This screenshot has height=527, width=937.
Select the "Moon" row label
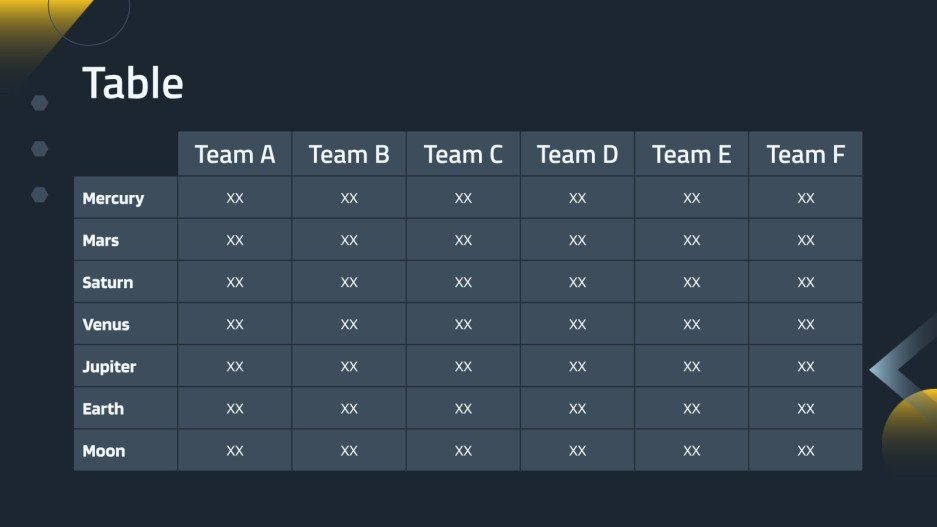(104, 450)
